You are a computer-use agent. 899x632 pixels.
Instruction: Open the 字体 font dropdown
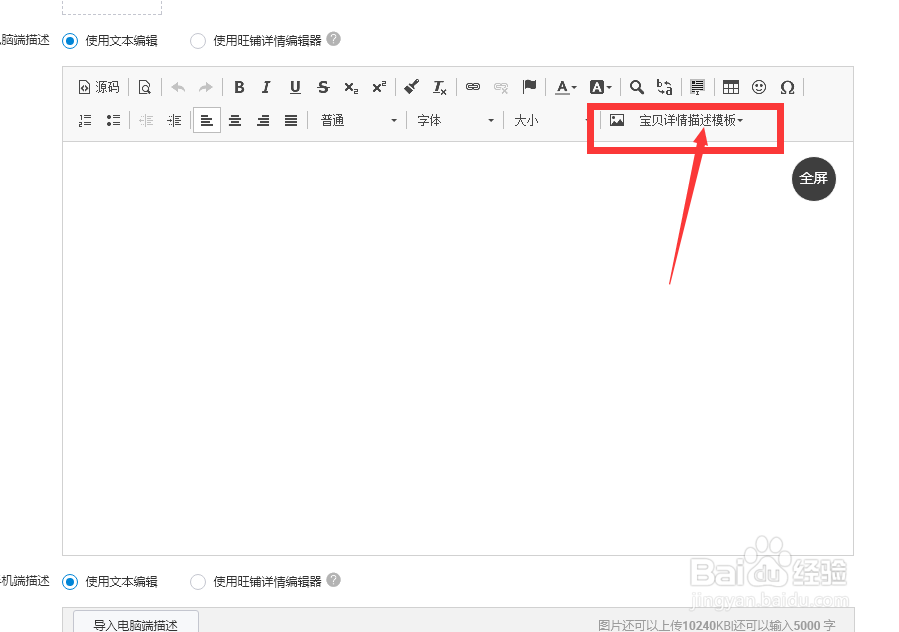pos(455,120)
